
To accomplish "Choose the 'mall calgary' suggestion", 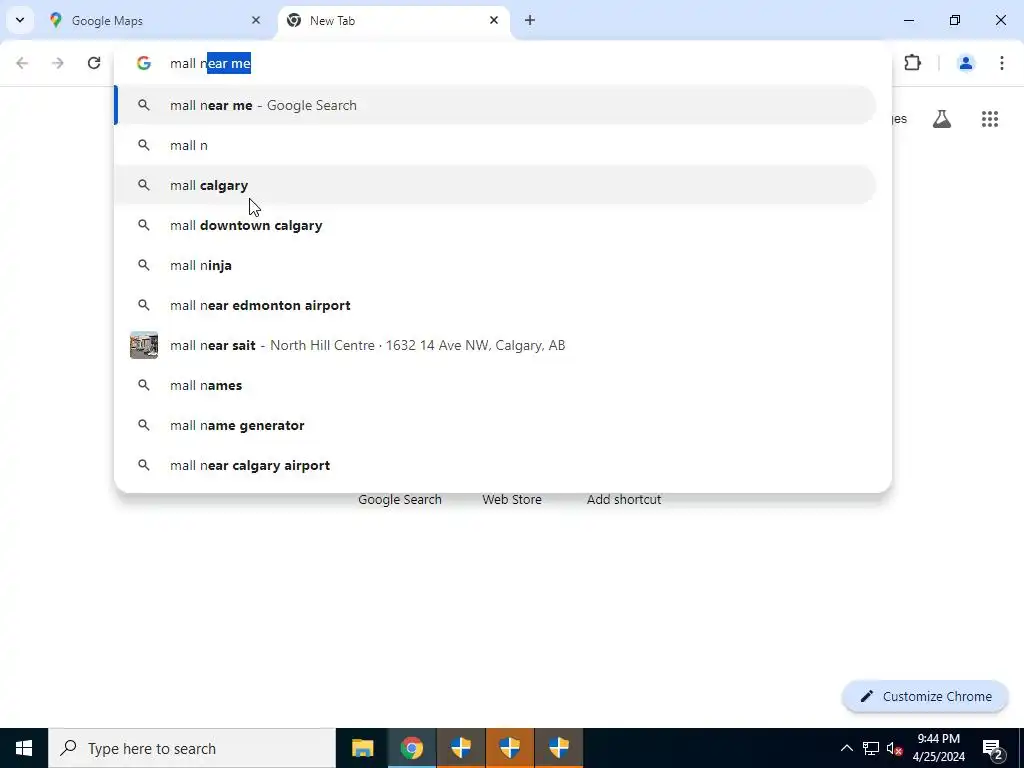I will coord(496,185).
